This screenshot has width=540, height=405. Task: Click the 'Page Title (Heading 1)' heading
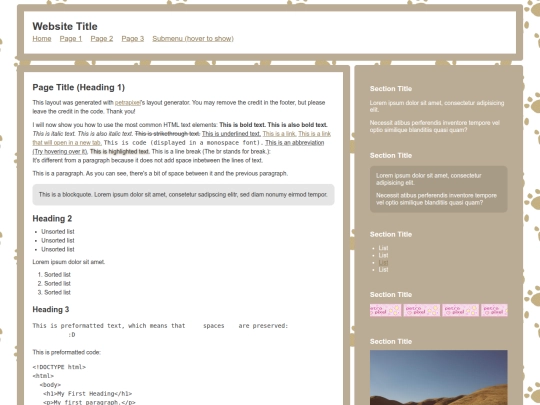79,87
